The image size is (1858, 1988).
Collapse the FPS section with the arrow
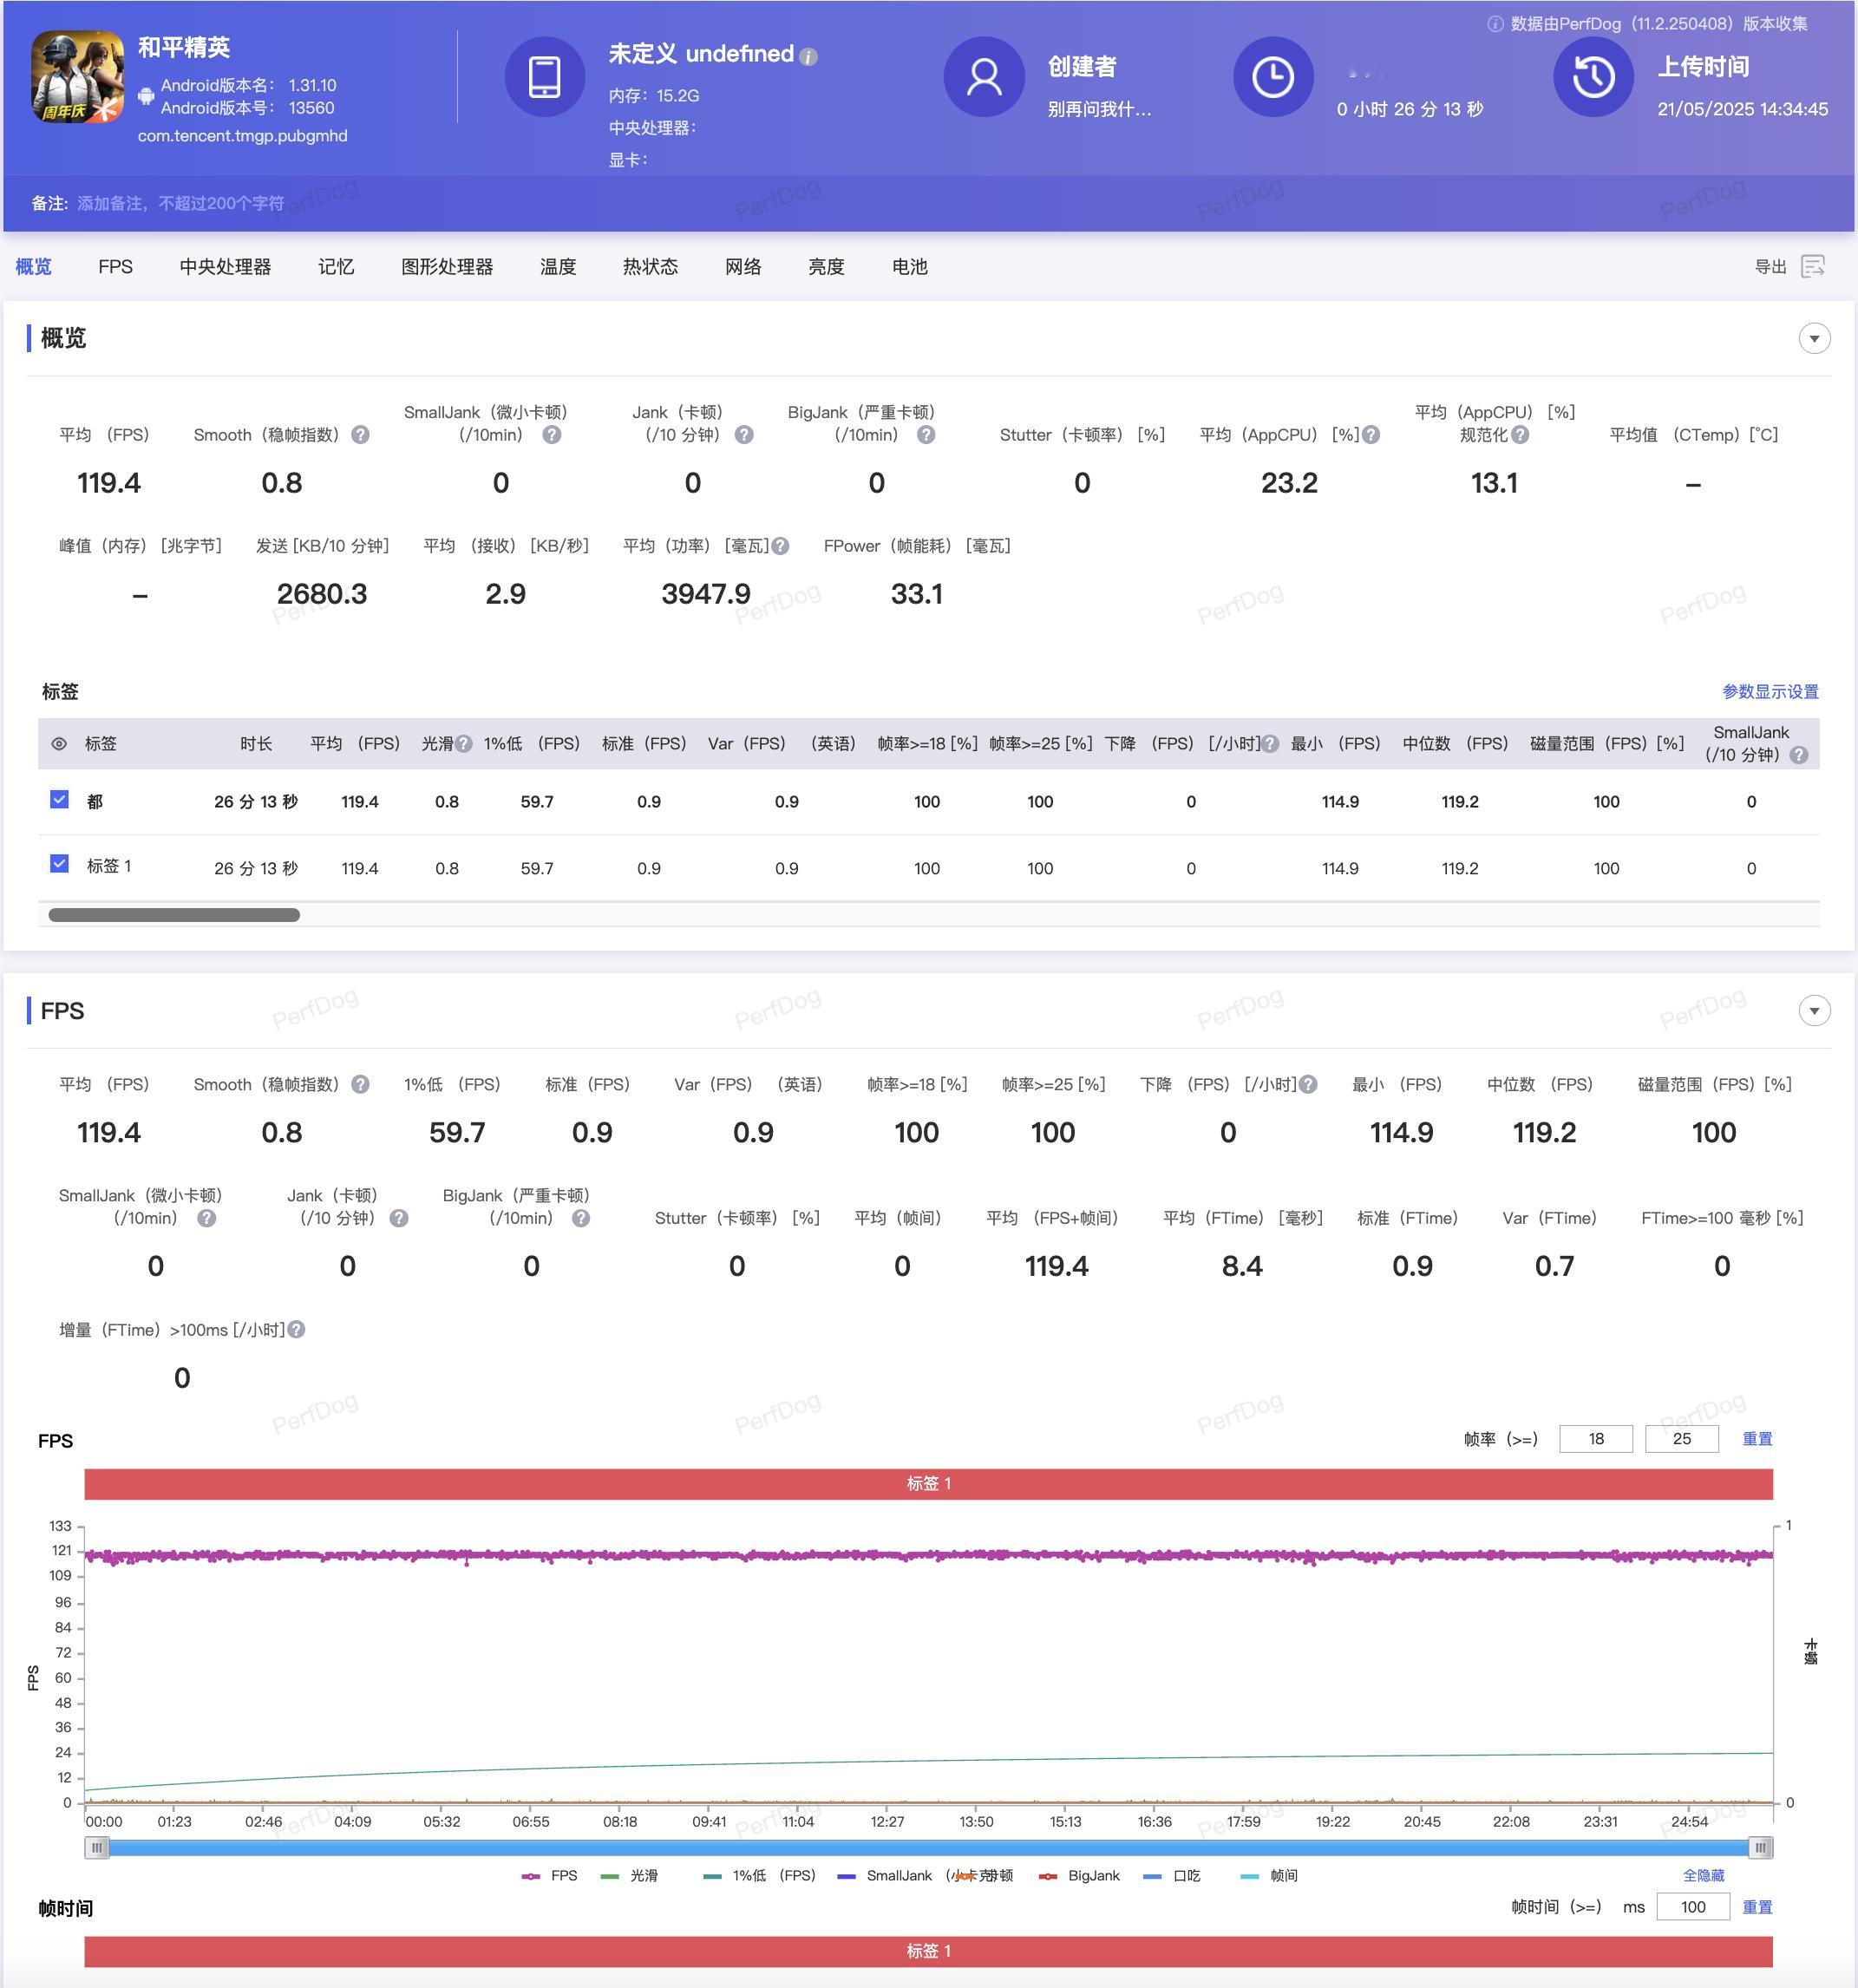pyautogui.click(x=1814, y=1011)
